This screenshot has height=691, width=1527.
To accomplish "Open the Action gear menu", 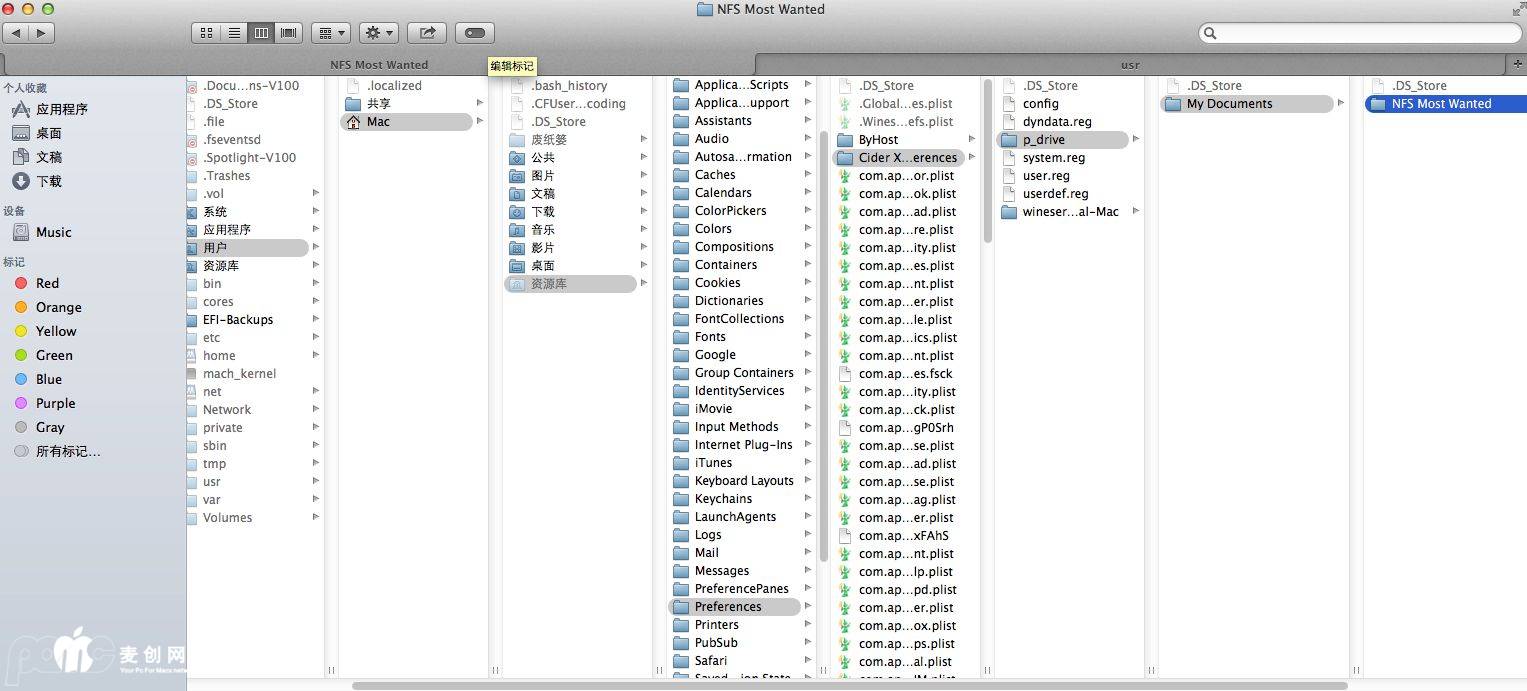I will [379, 33].
